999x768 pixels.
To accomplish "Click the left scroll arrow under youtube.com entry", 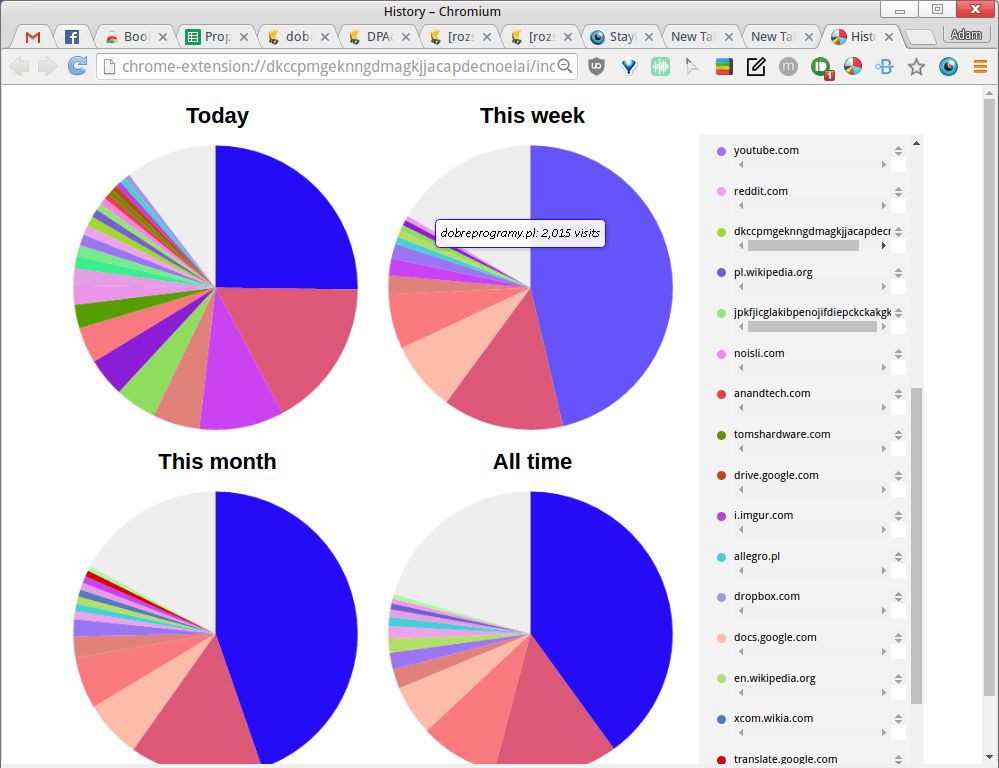I will (741, 164).
